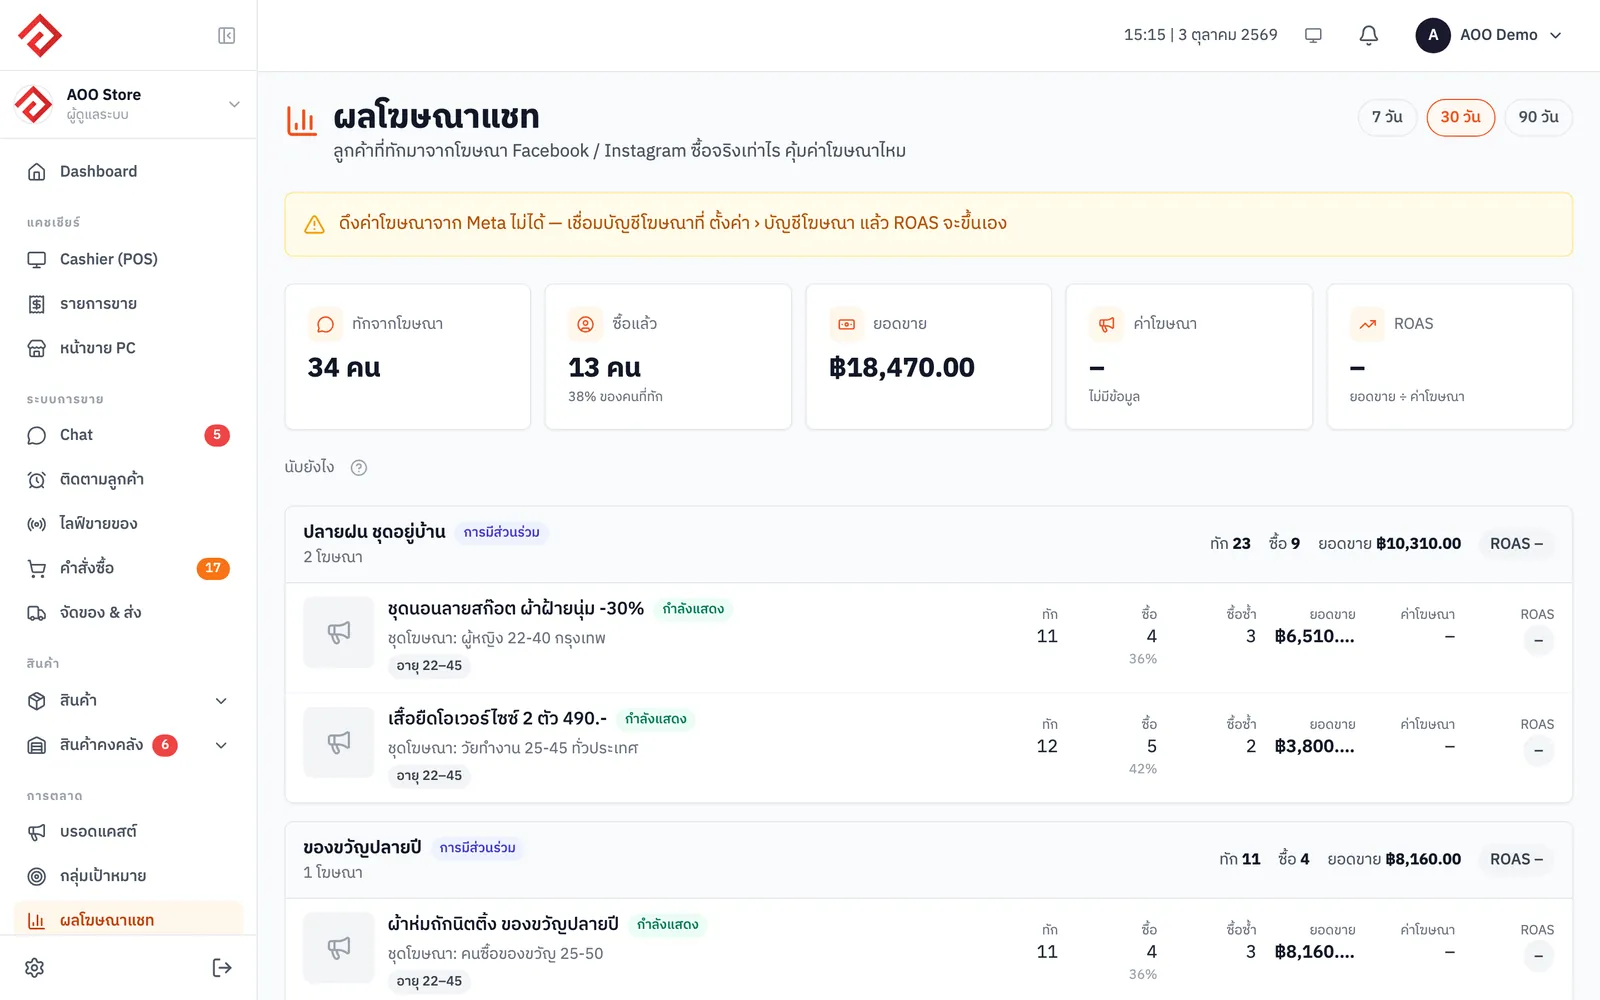This screenshot has height=1000, width=1600.
Task: Open the settings gear at sidebar bottom
Action: click(35, 967)
